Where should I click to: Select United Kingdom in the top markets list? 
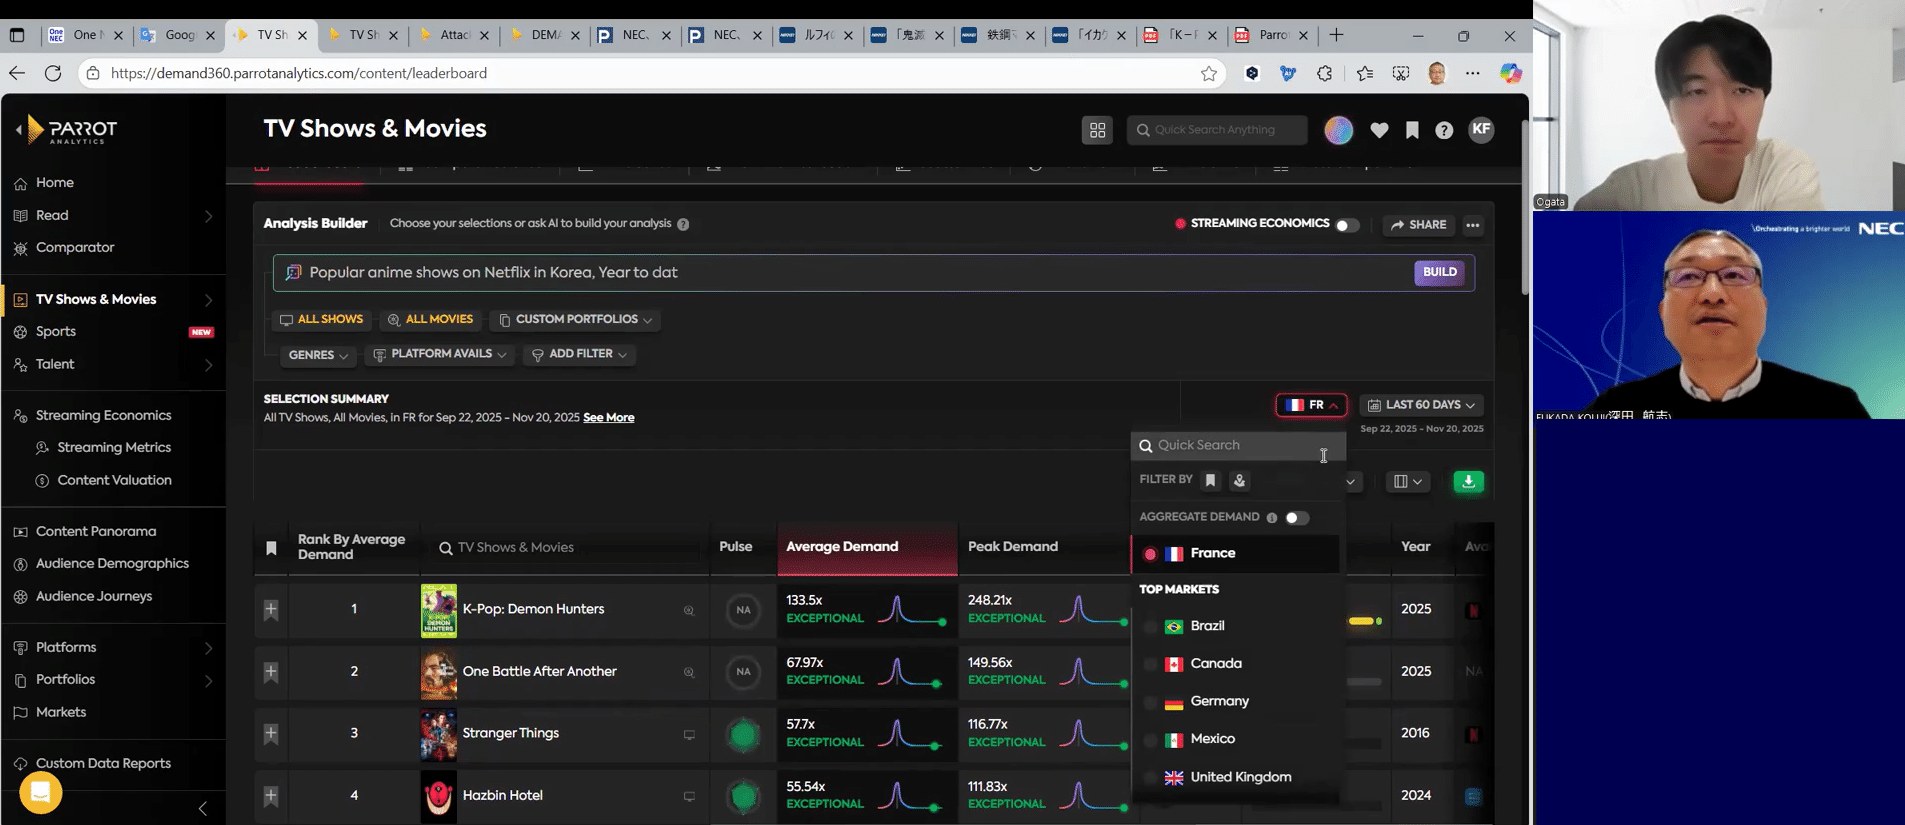[x=1236, y=777]
